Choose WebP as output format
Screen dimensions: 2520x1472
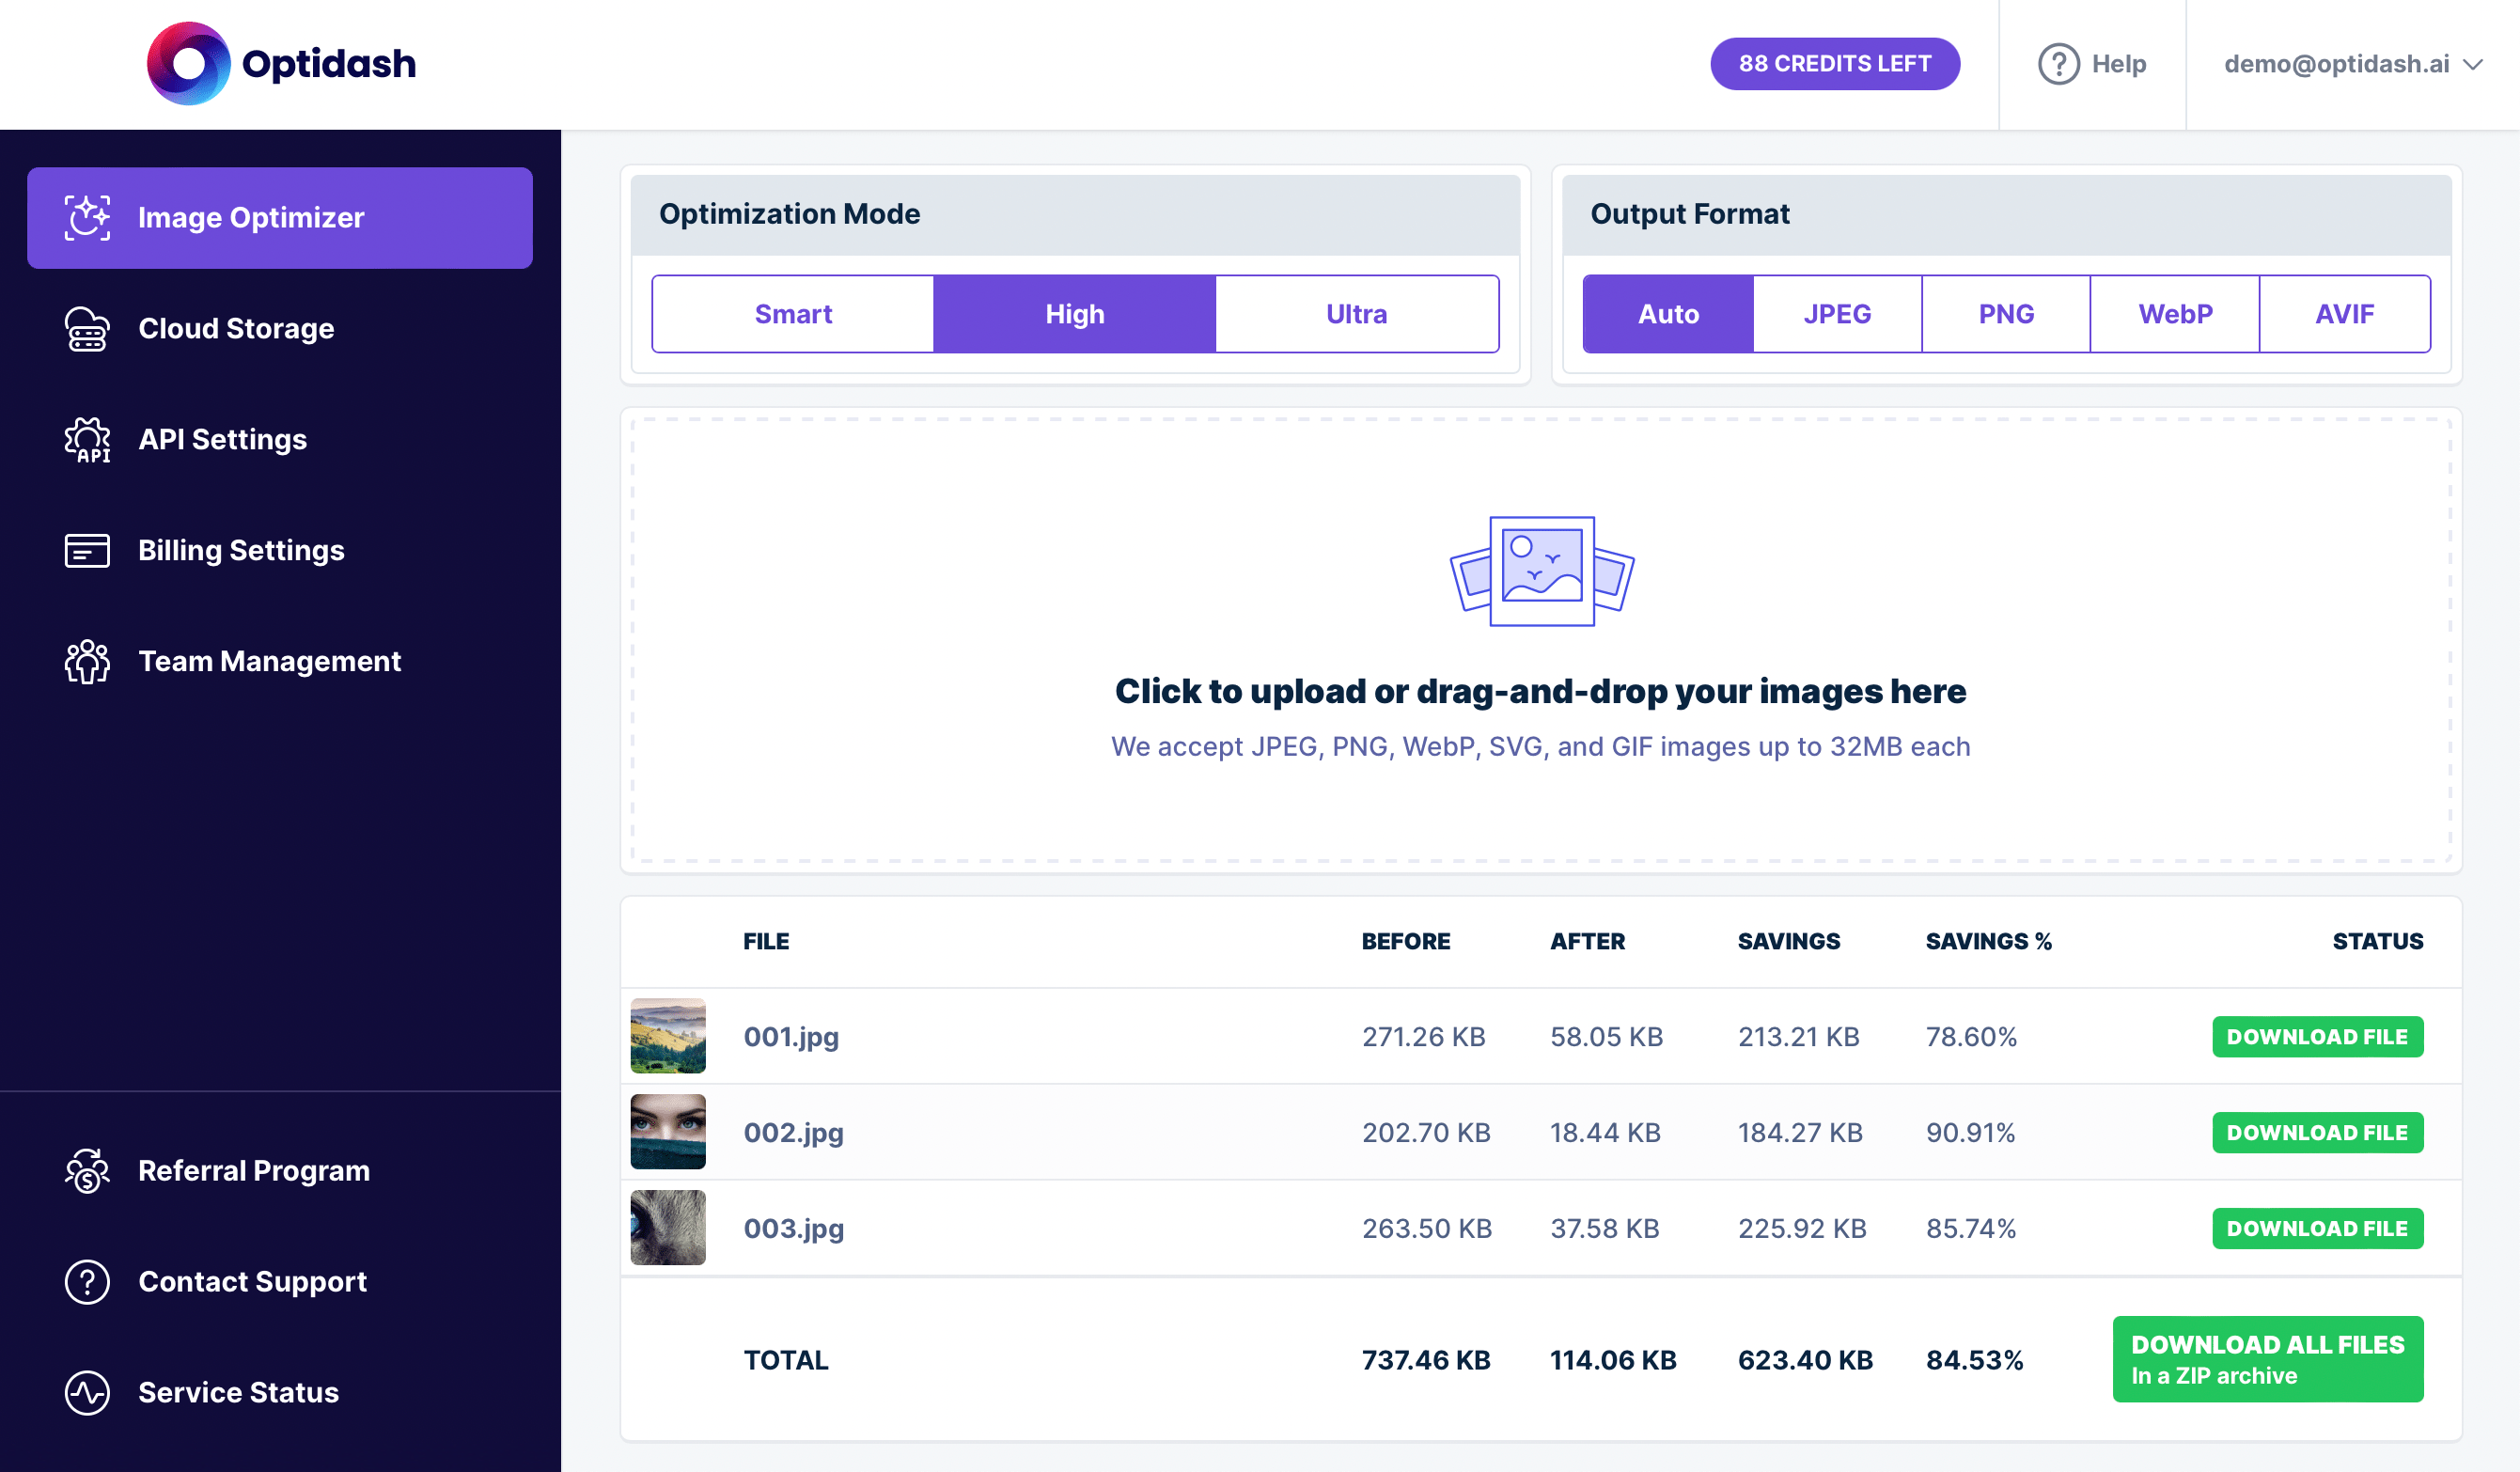click(x=2175, y=313)
